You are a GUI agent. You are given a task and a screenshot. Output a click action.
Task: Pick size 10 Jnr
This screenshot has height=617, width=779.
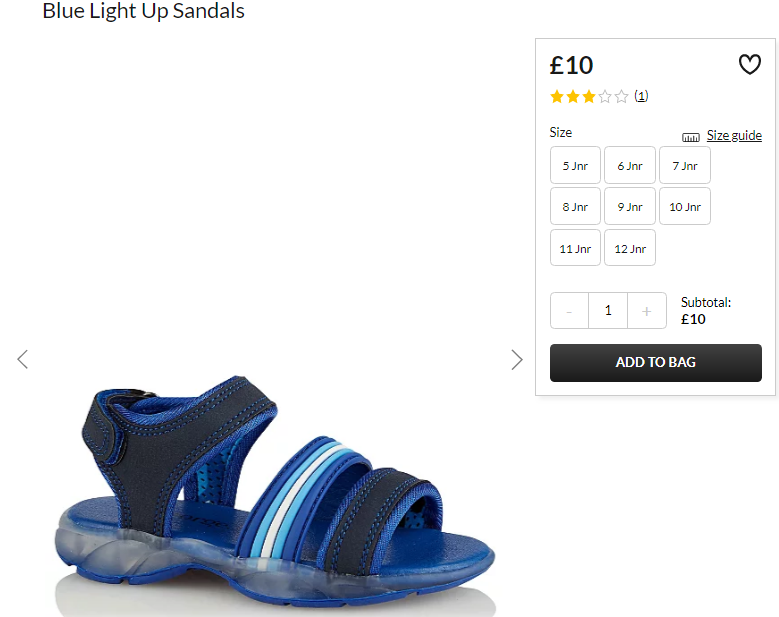tap(685, 206)
